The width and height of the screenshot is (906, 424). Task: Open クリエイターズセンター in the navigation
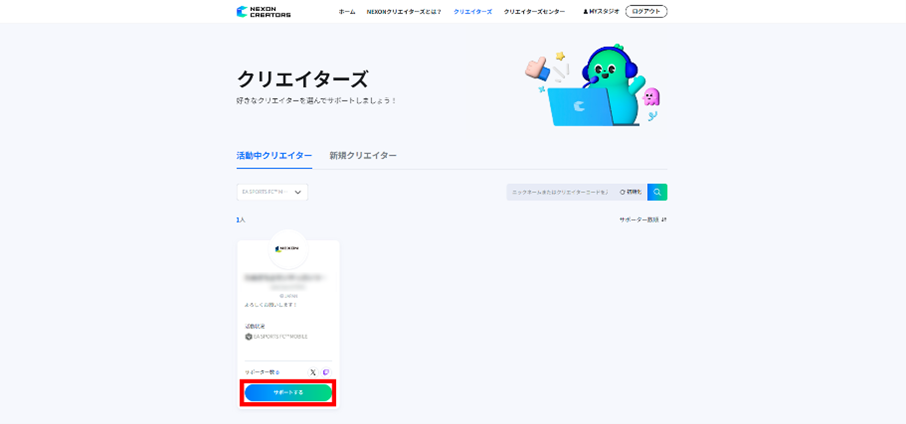pyautogui.click(x=534, y=12)
